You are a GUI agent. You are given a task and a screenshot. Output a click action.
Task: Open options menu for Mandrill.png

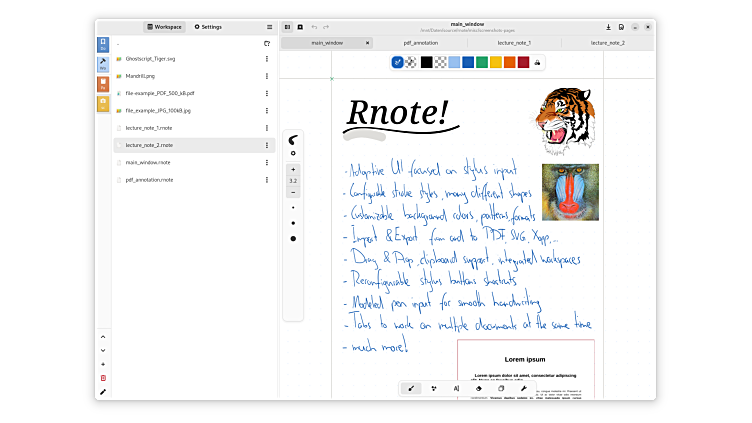pyautogui.click(x=267, y=76)
